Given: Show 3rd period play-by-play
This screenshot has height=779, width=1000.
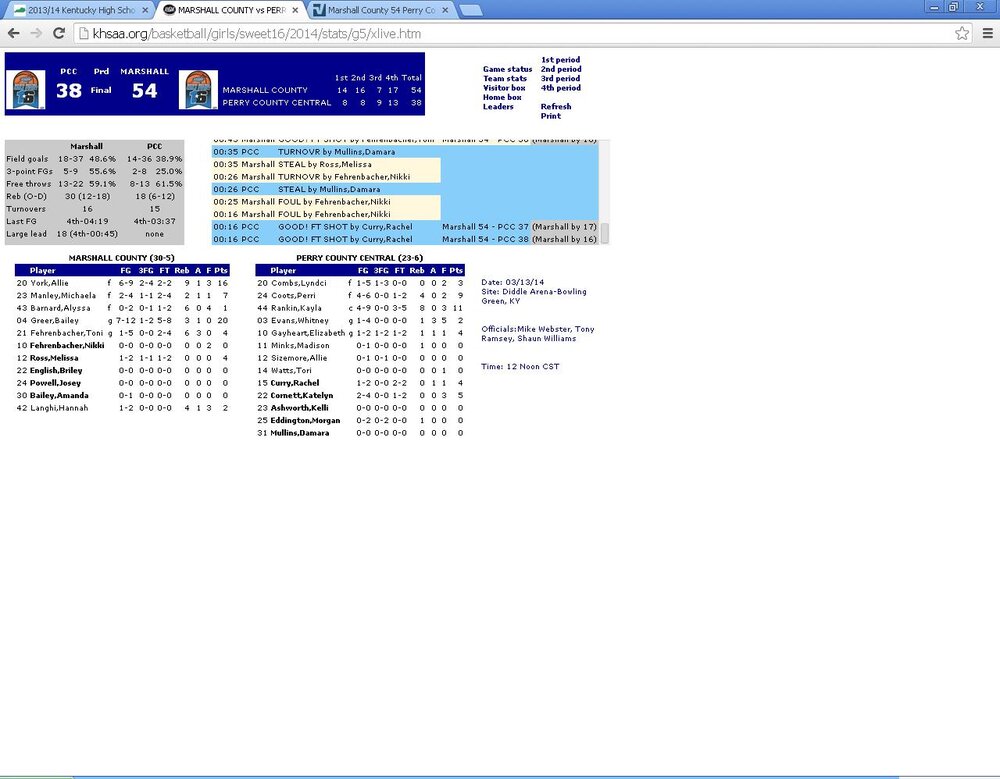Looking at the screenshot, I should [561, 78].
